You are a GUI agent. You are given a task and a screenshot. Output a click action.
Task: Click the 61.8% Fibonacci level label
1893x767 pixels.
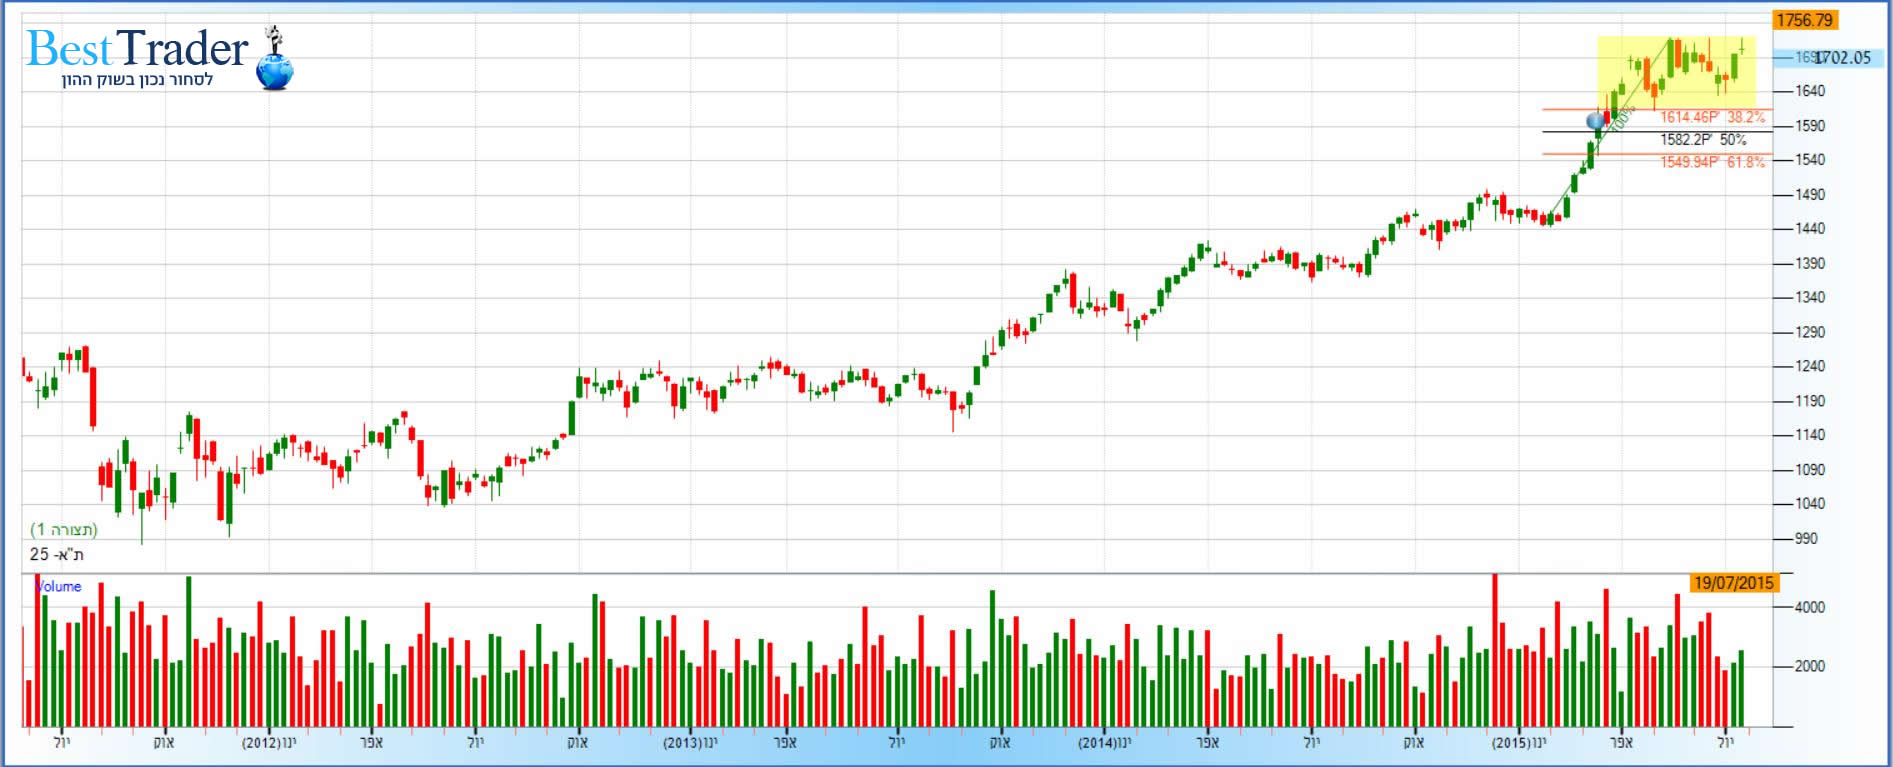1712,162
